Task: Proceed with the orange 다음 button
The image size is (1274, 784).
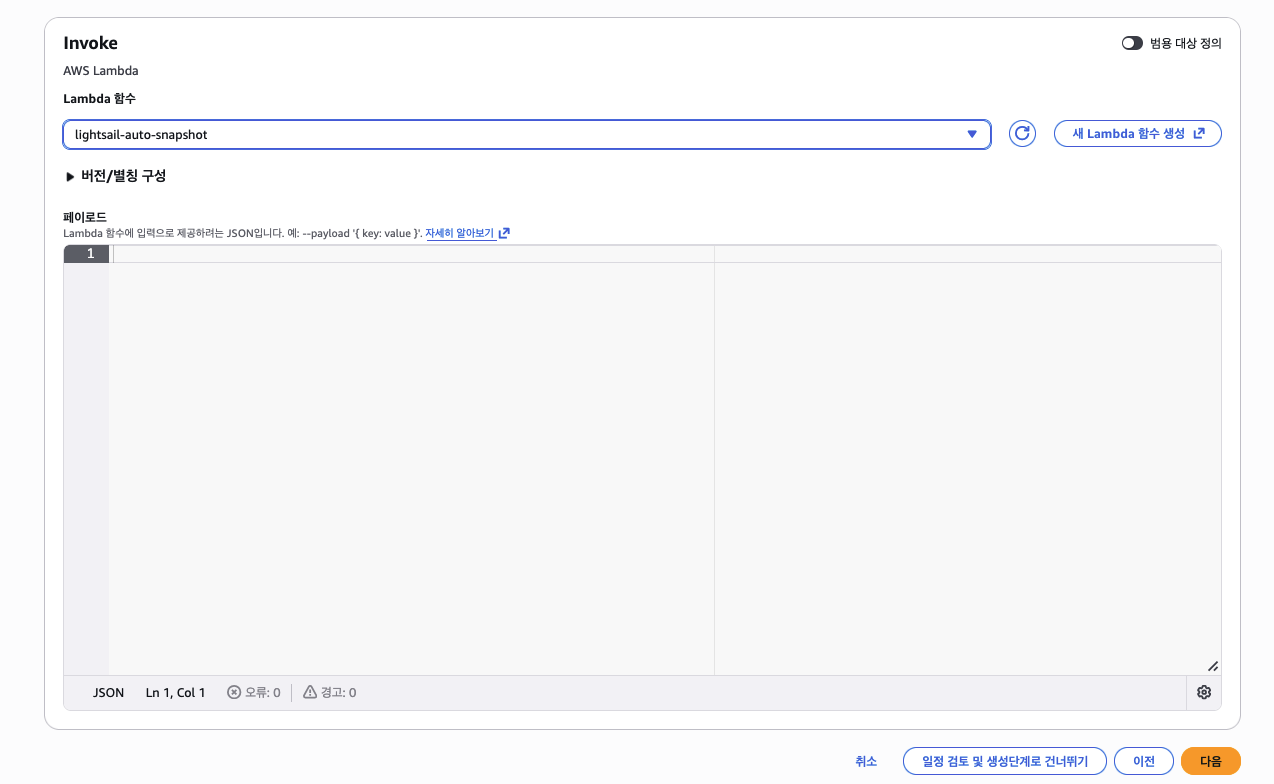Action: pos(1210,761)
